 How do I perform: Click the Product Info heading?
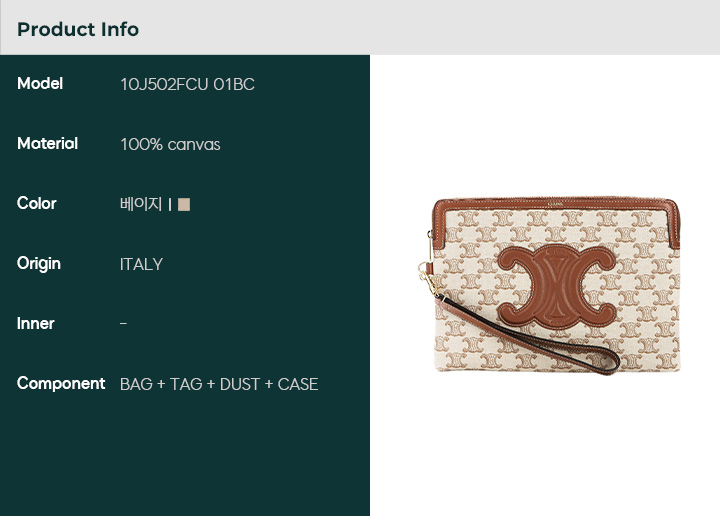pyautogui.click(x=78, y=29)
